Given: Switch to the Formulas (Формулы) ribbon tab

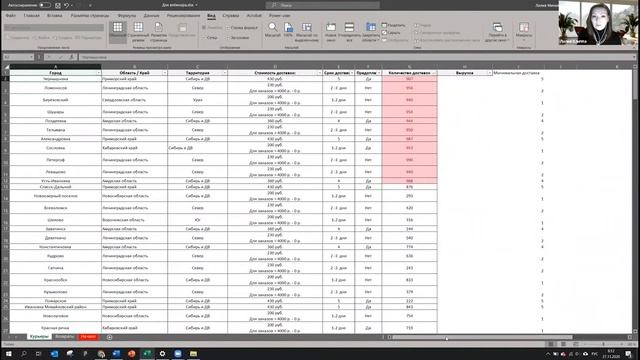Looking at the screenshot, I should click(127, 16).
